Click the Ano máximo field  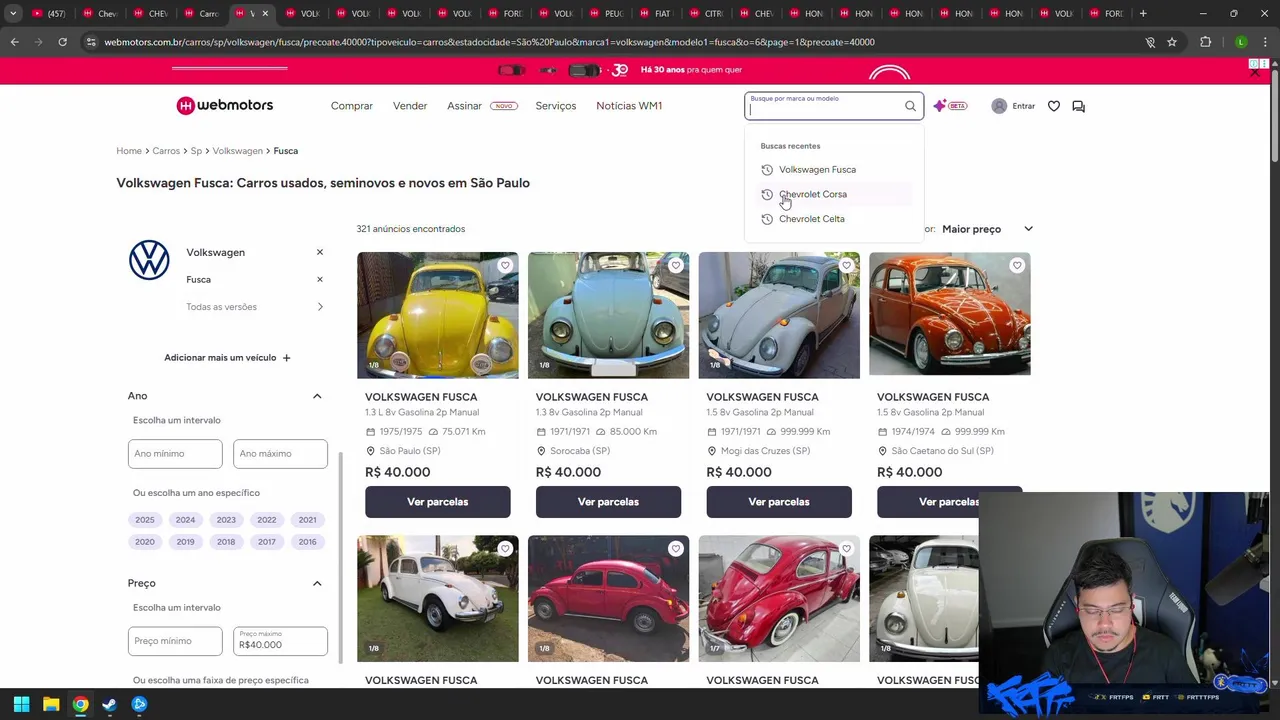tap(280, 454)
